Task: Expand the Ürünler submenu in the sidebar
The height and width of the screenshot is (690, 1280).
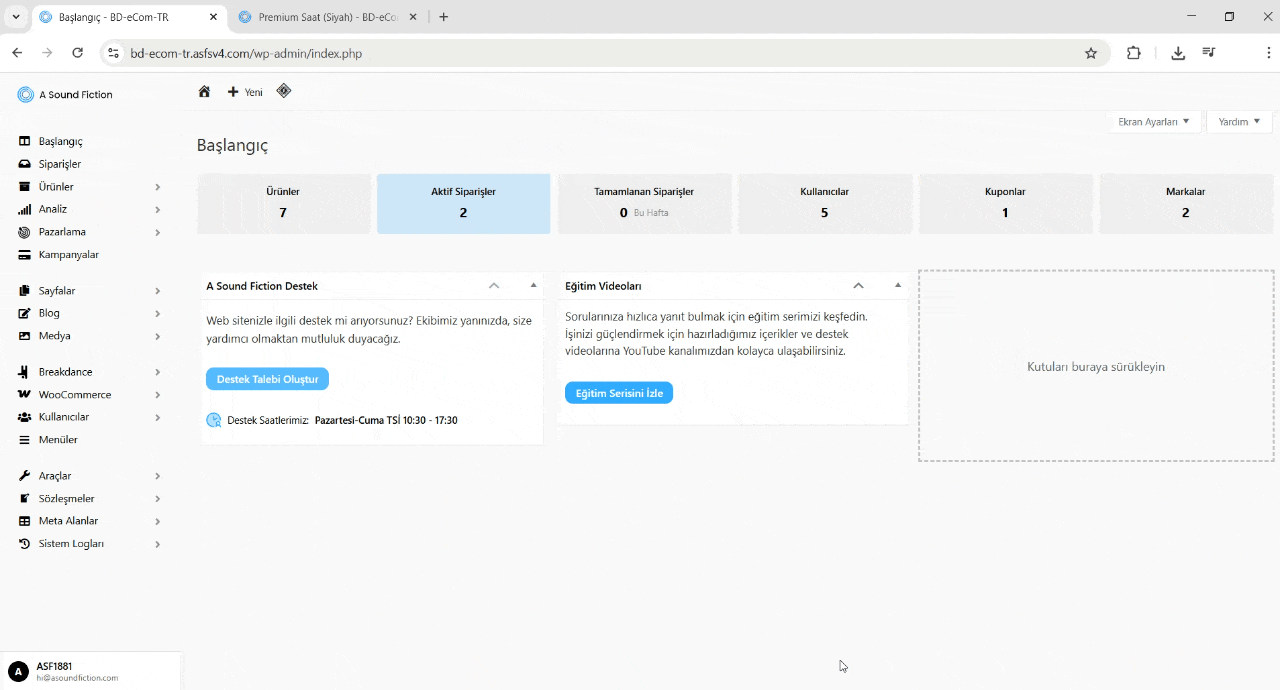Action: 158,187
